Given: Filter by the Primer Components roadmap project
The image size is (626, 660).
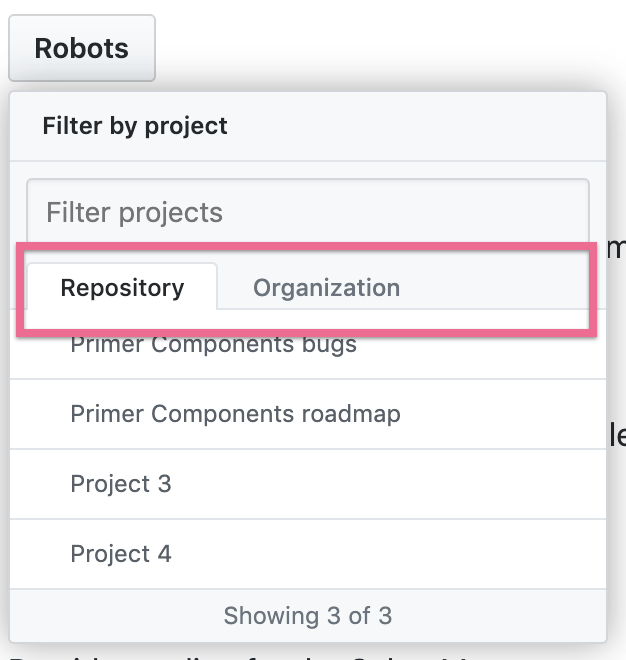Looking at the screenshot, I should pos(235,414).
